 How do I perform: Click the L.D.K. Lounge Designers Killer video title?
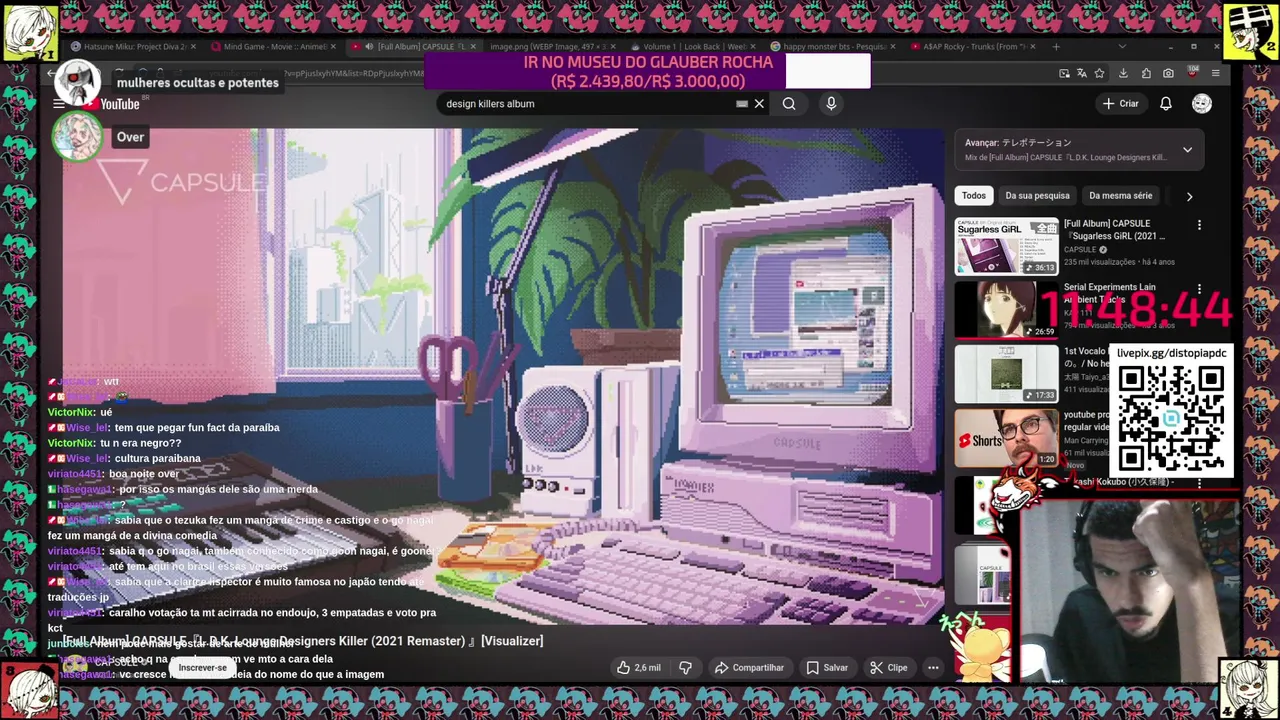coord(303,641)
